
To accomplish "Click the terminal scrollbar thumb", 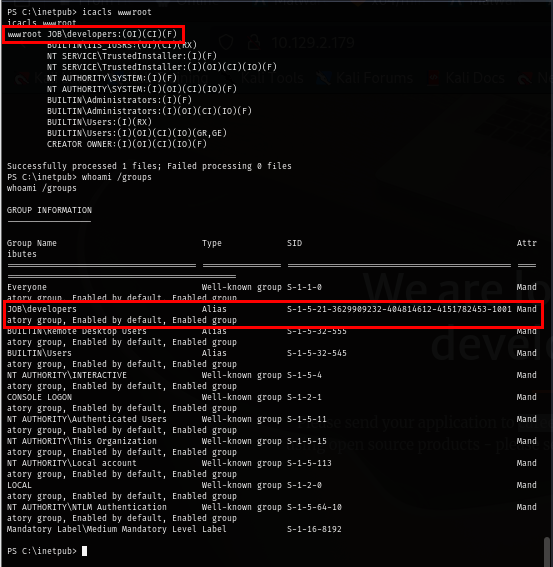I will pos(548,552).
